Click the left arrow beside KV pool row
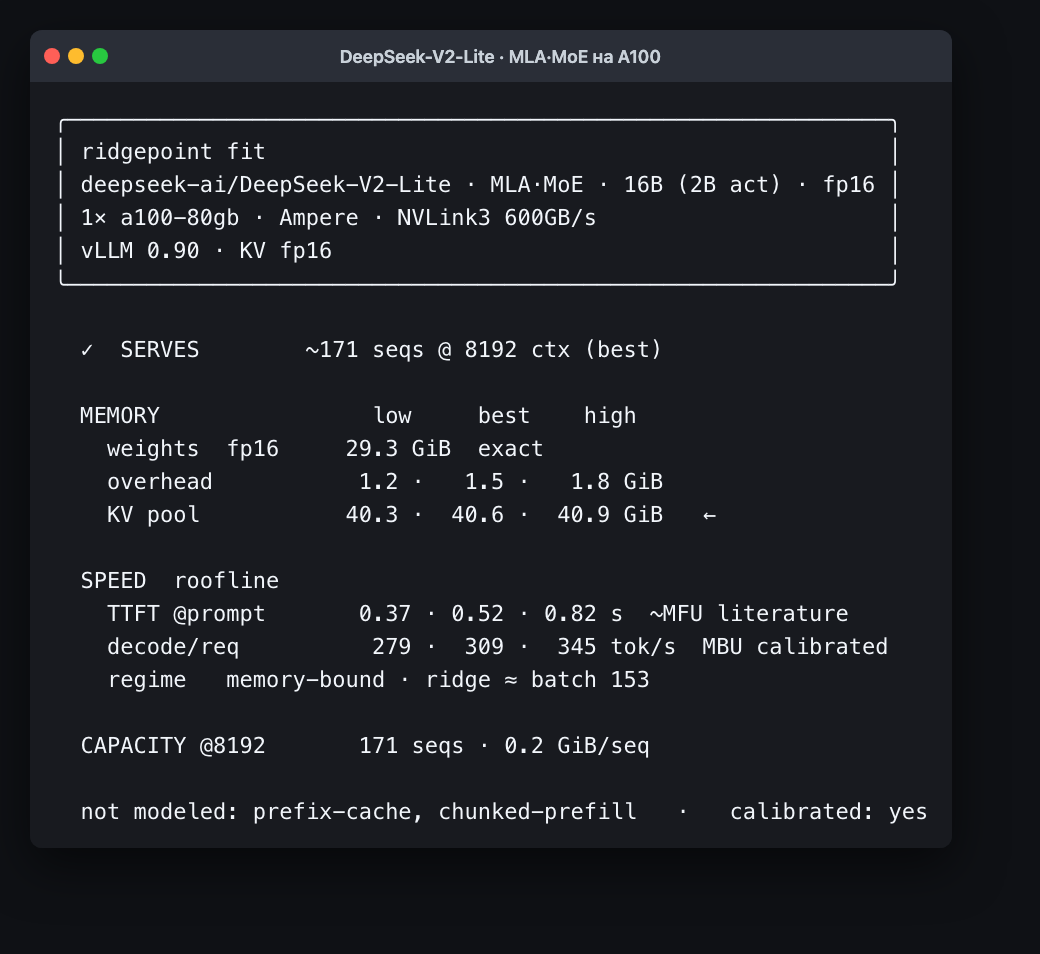 [709, 515]
